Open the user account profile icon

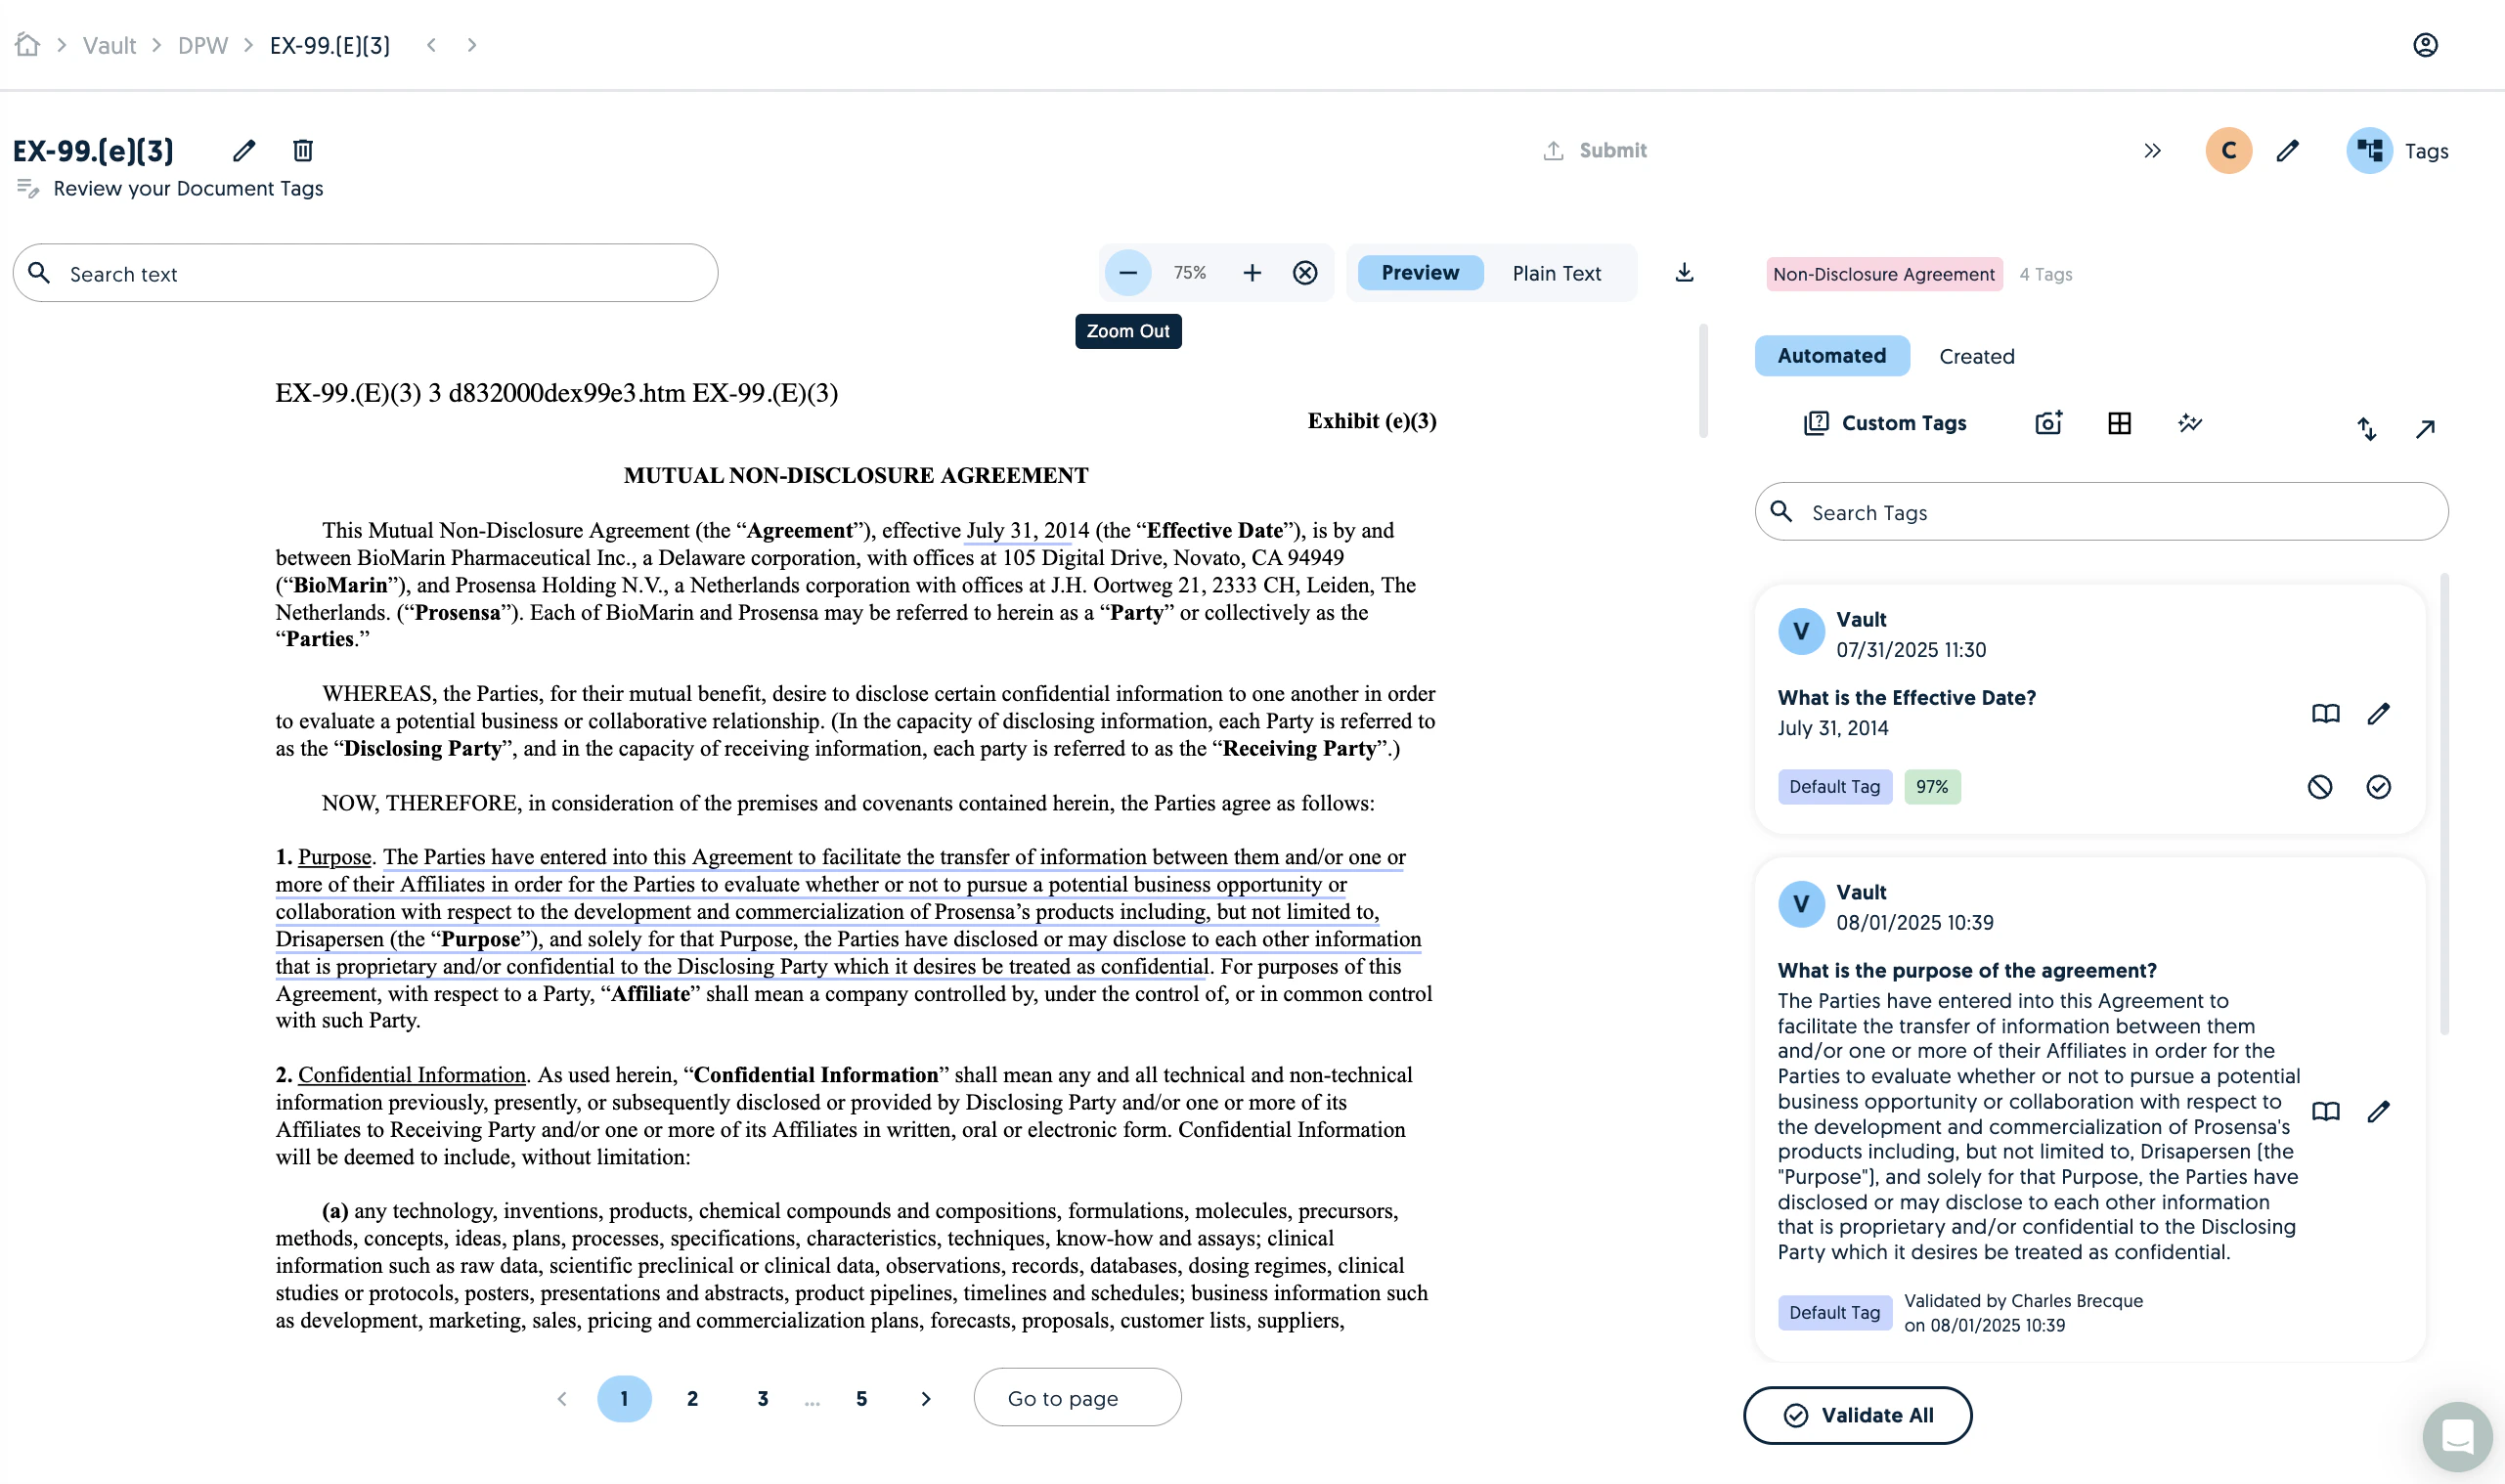2425,45
